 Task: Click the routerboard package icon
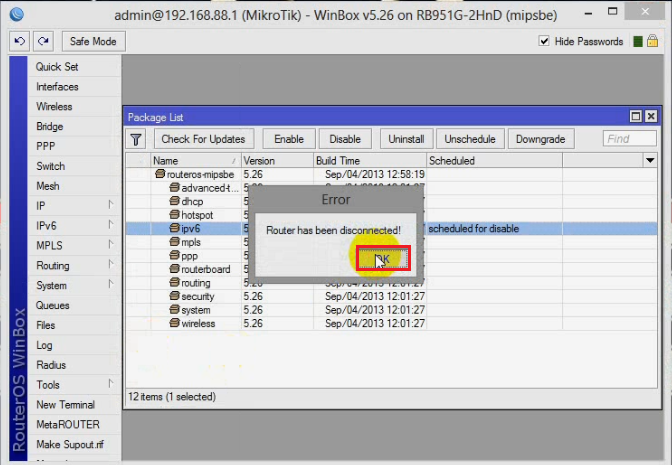tap(174, 269)
